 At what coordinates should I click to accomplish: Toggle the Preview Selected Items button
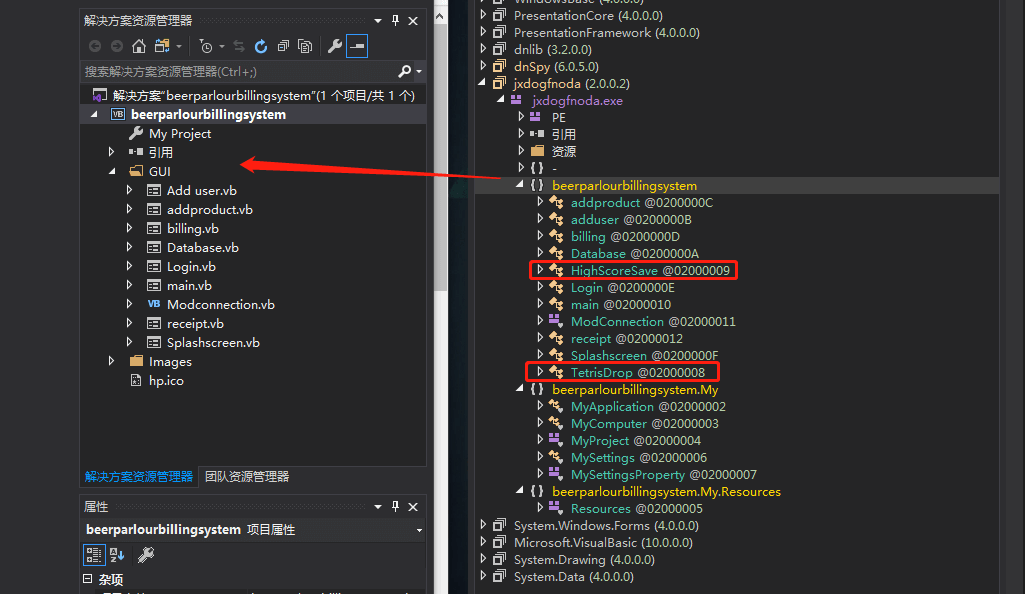357,46
